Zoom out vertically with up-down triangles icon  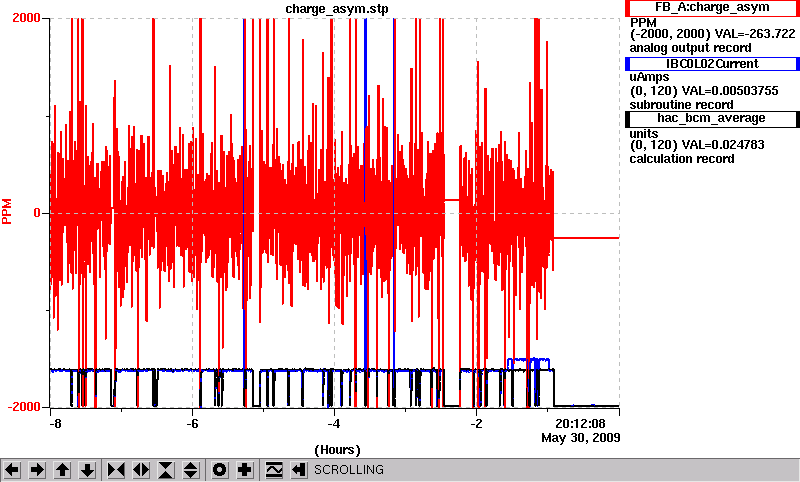tap(191, 470)
